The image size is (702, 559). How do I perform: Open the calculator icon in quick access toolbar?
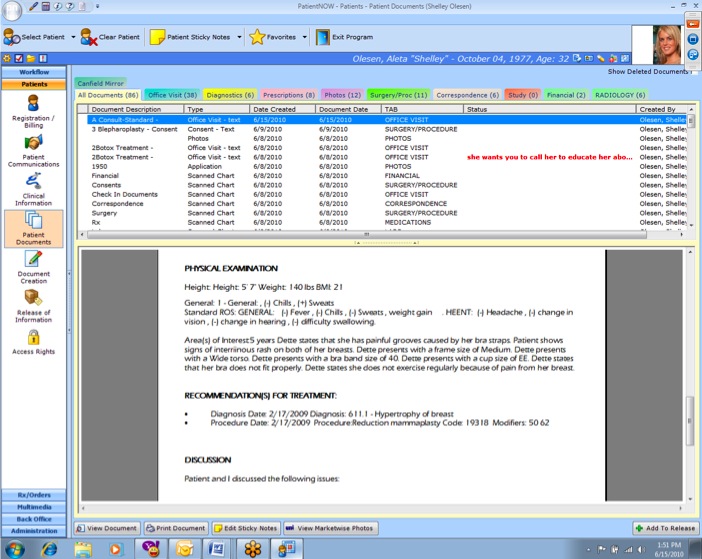pos(46,6)
